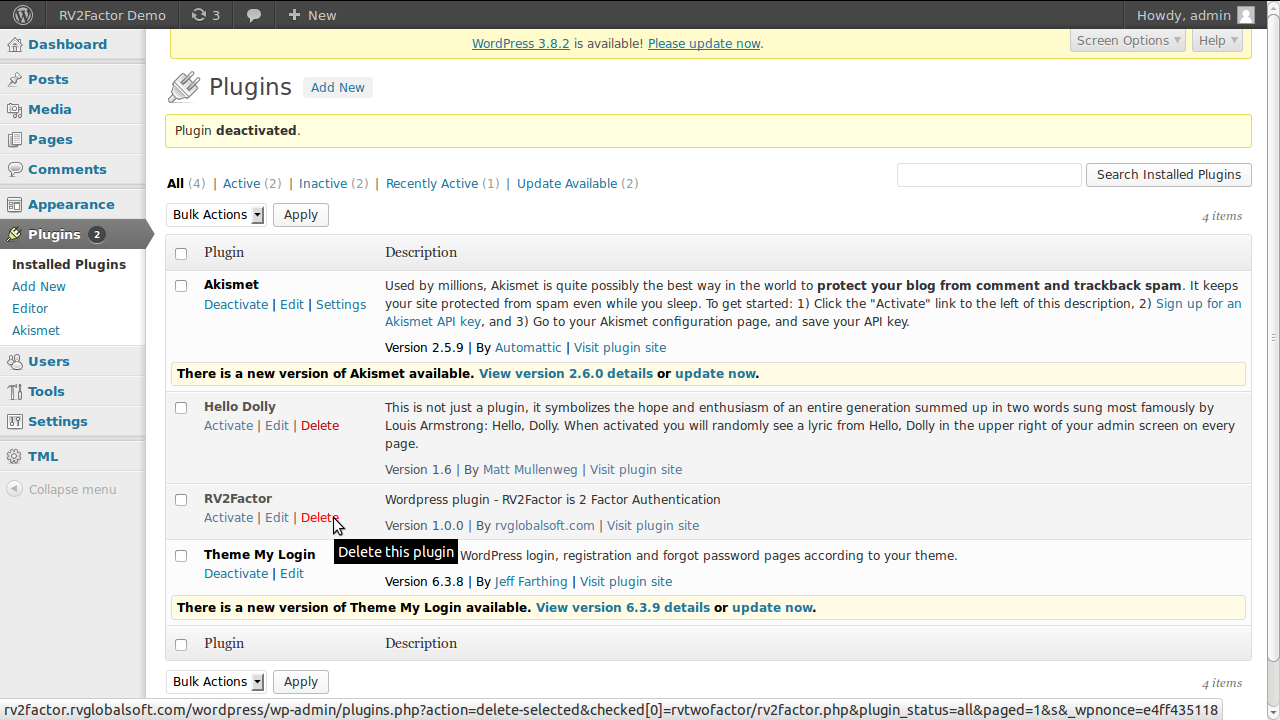Deactivate the Akismet plugin
The width and height of the screenshot is (1280, 720).
tap(236, 304)
